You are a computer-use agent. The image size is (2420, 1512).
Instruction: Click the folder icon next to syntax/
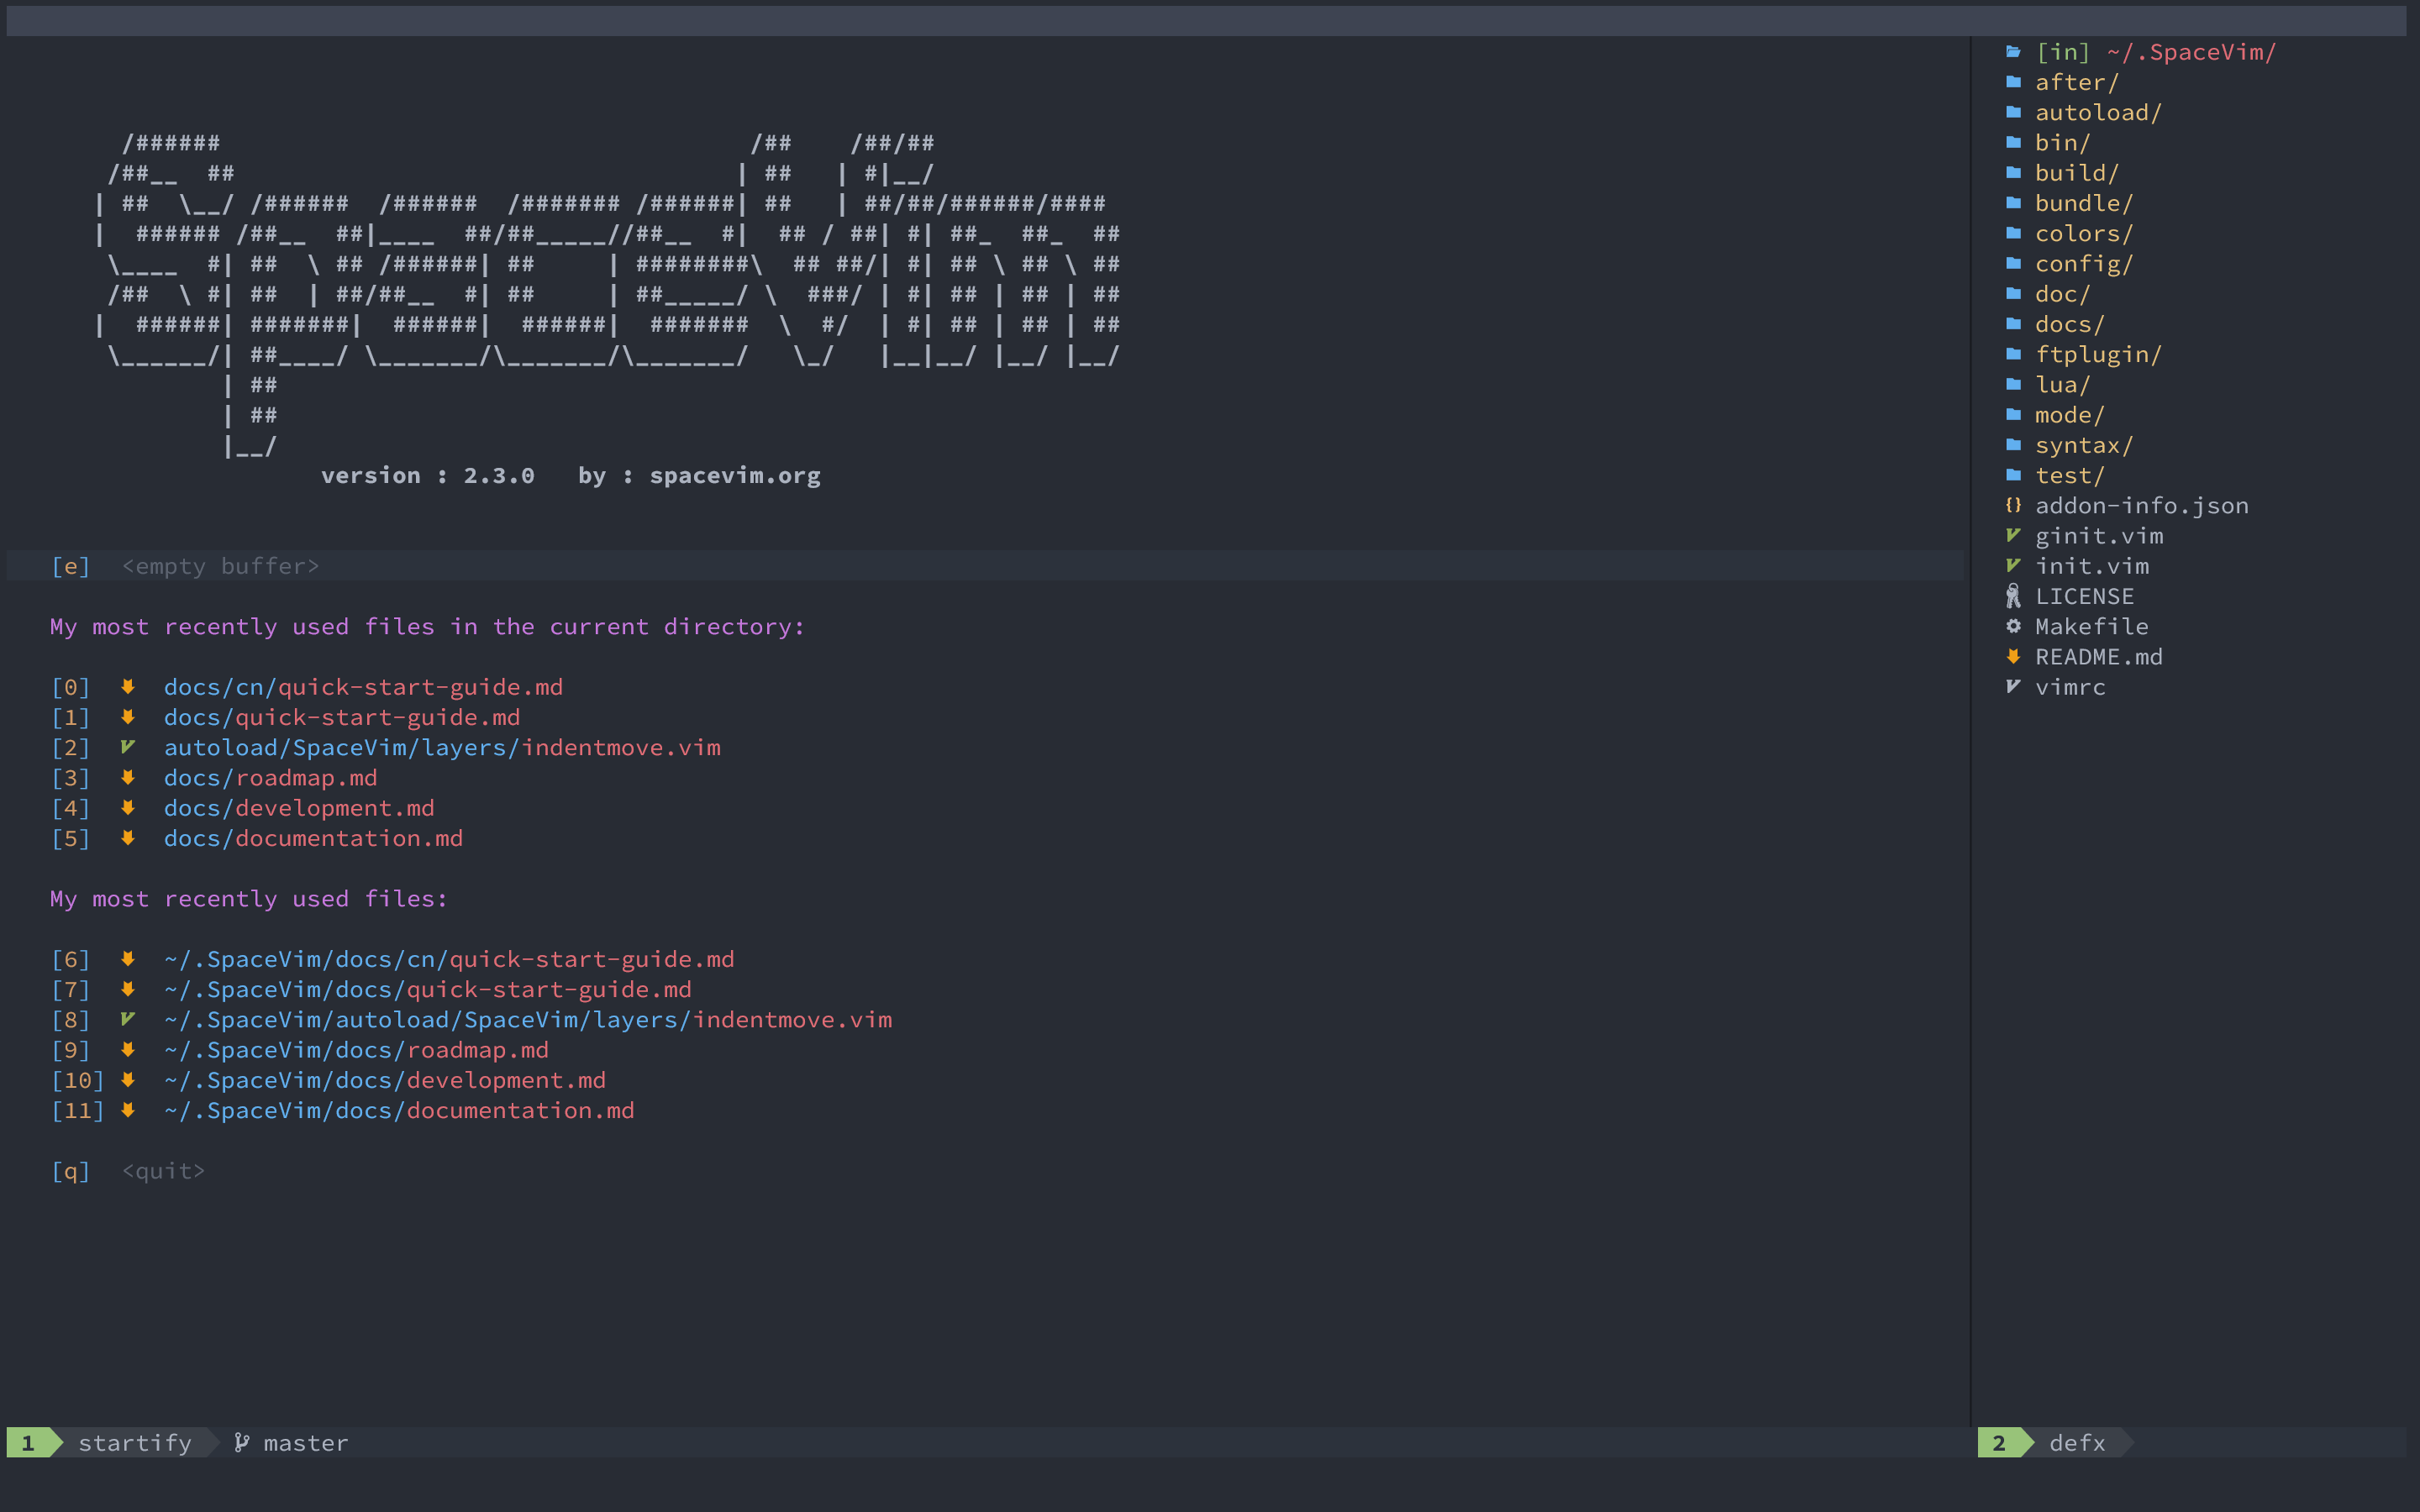coord(2013,445)
